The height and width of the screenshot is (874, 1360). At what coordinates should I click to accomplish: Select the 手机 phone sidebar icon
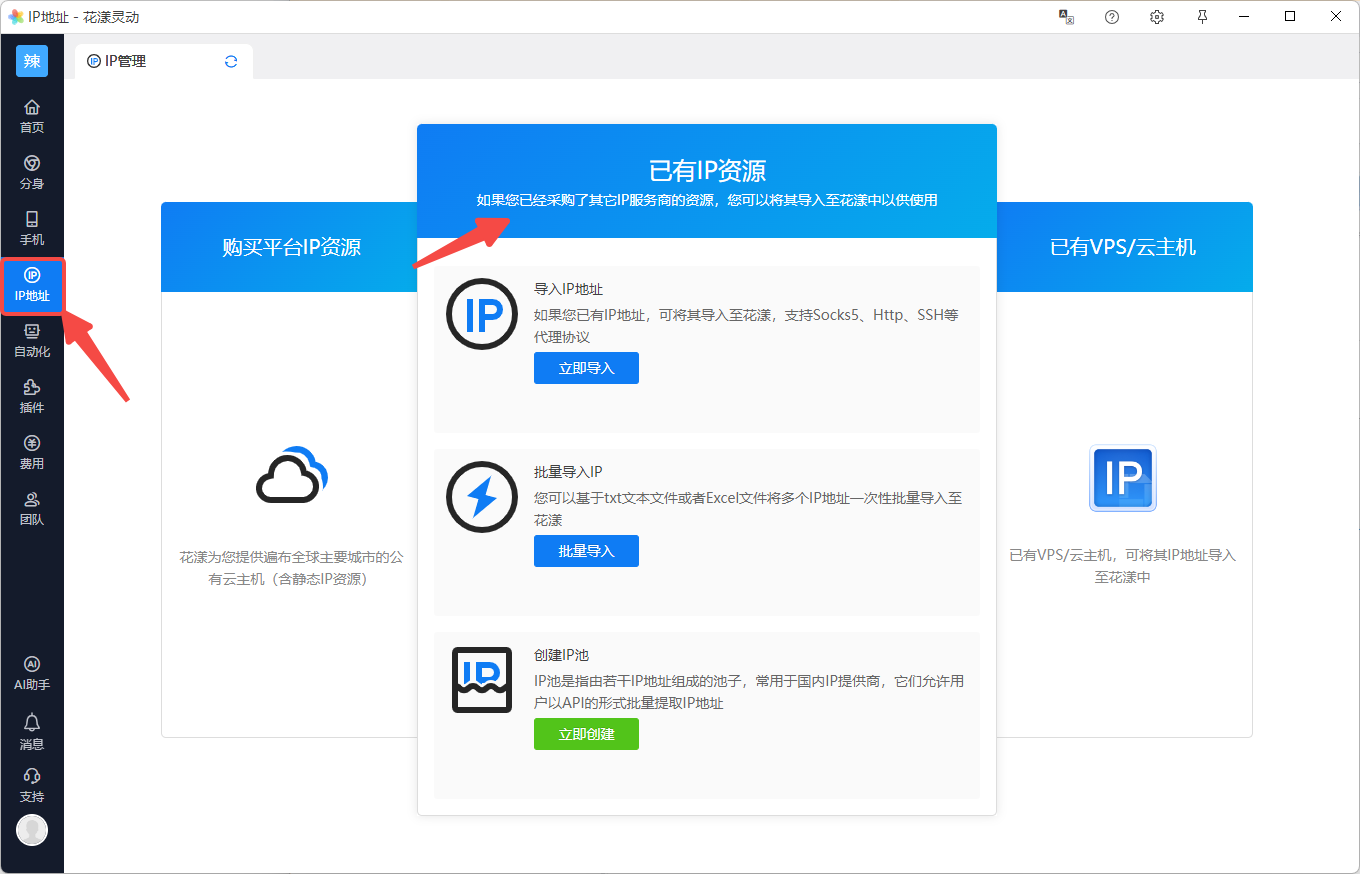click(32, 227)
